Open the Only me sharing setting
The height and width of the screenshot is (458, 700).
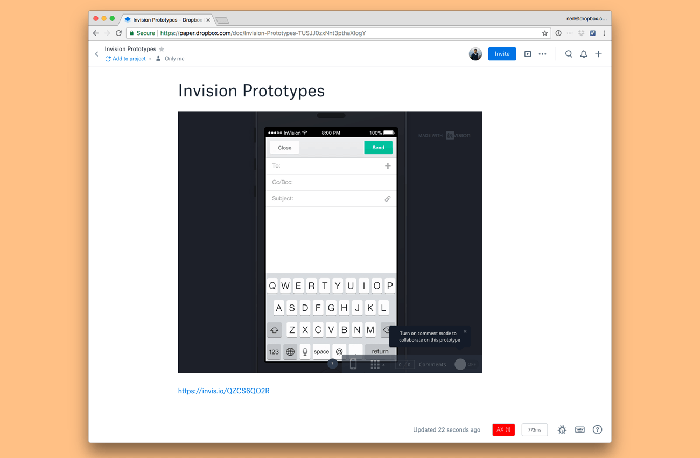[170, 59]
